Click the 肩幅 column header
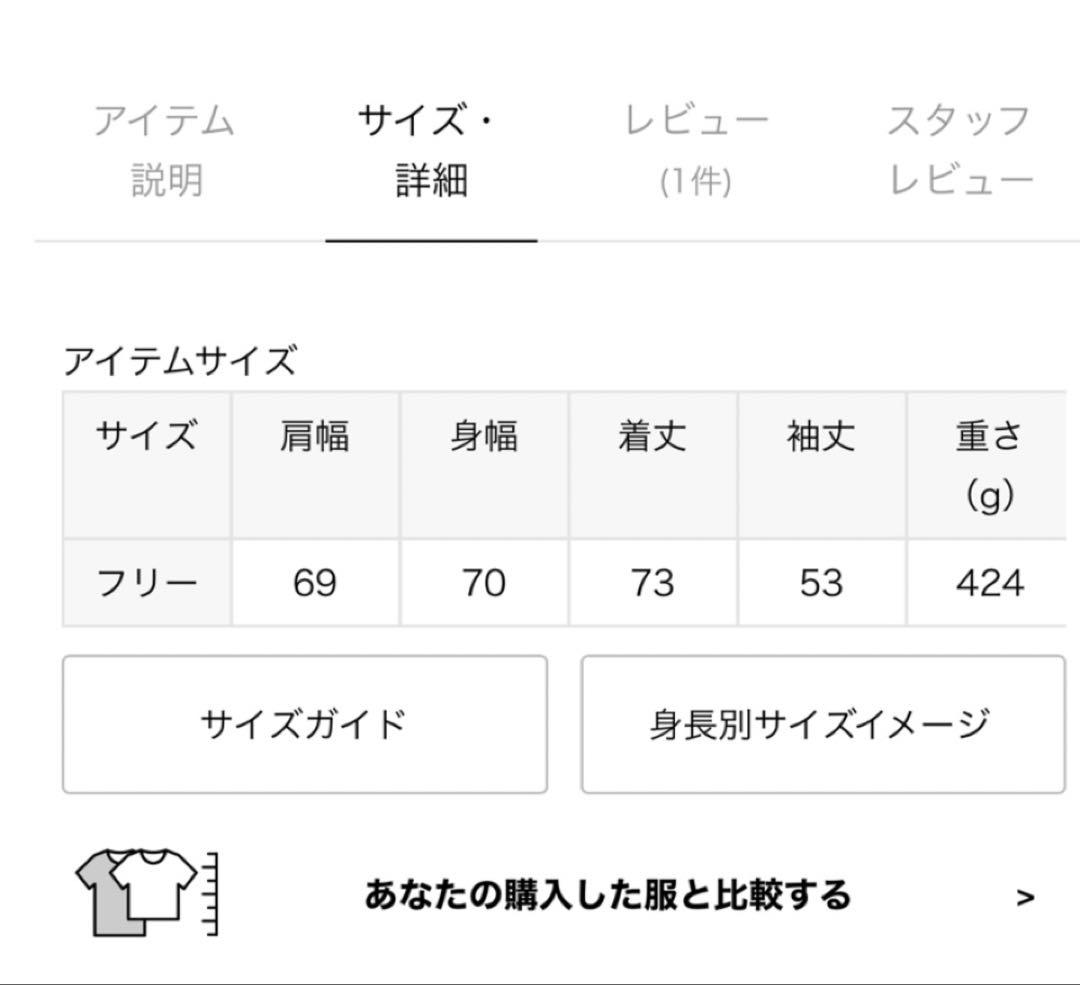Viewport: 1080px width, 985px height. point(313,433)
